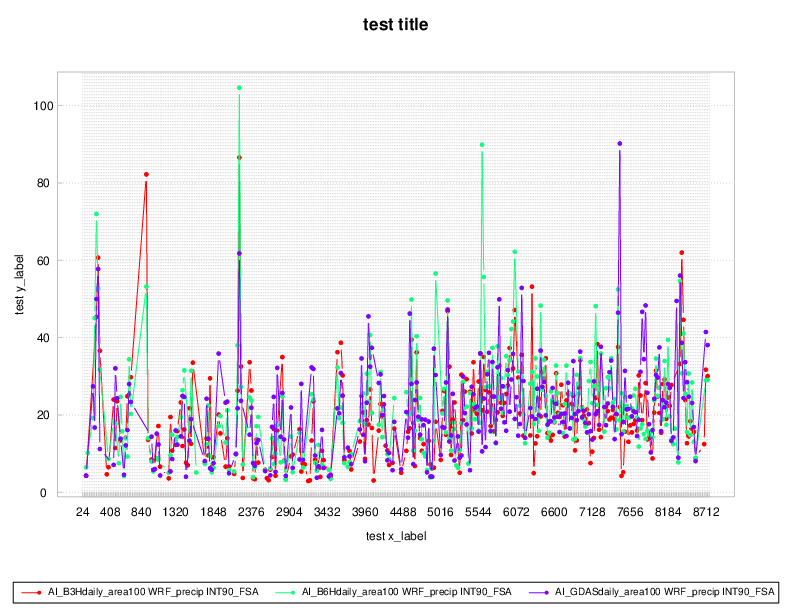
Task: Click the green peak point near x 5544
Action: (x=482, y=145)
